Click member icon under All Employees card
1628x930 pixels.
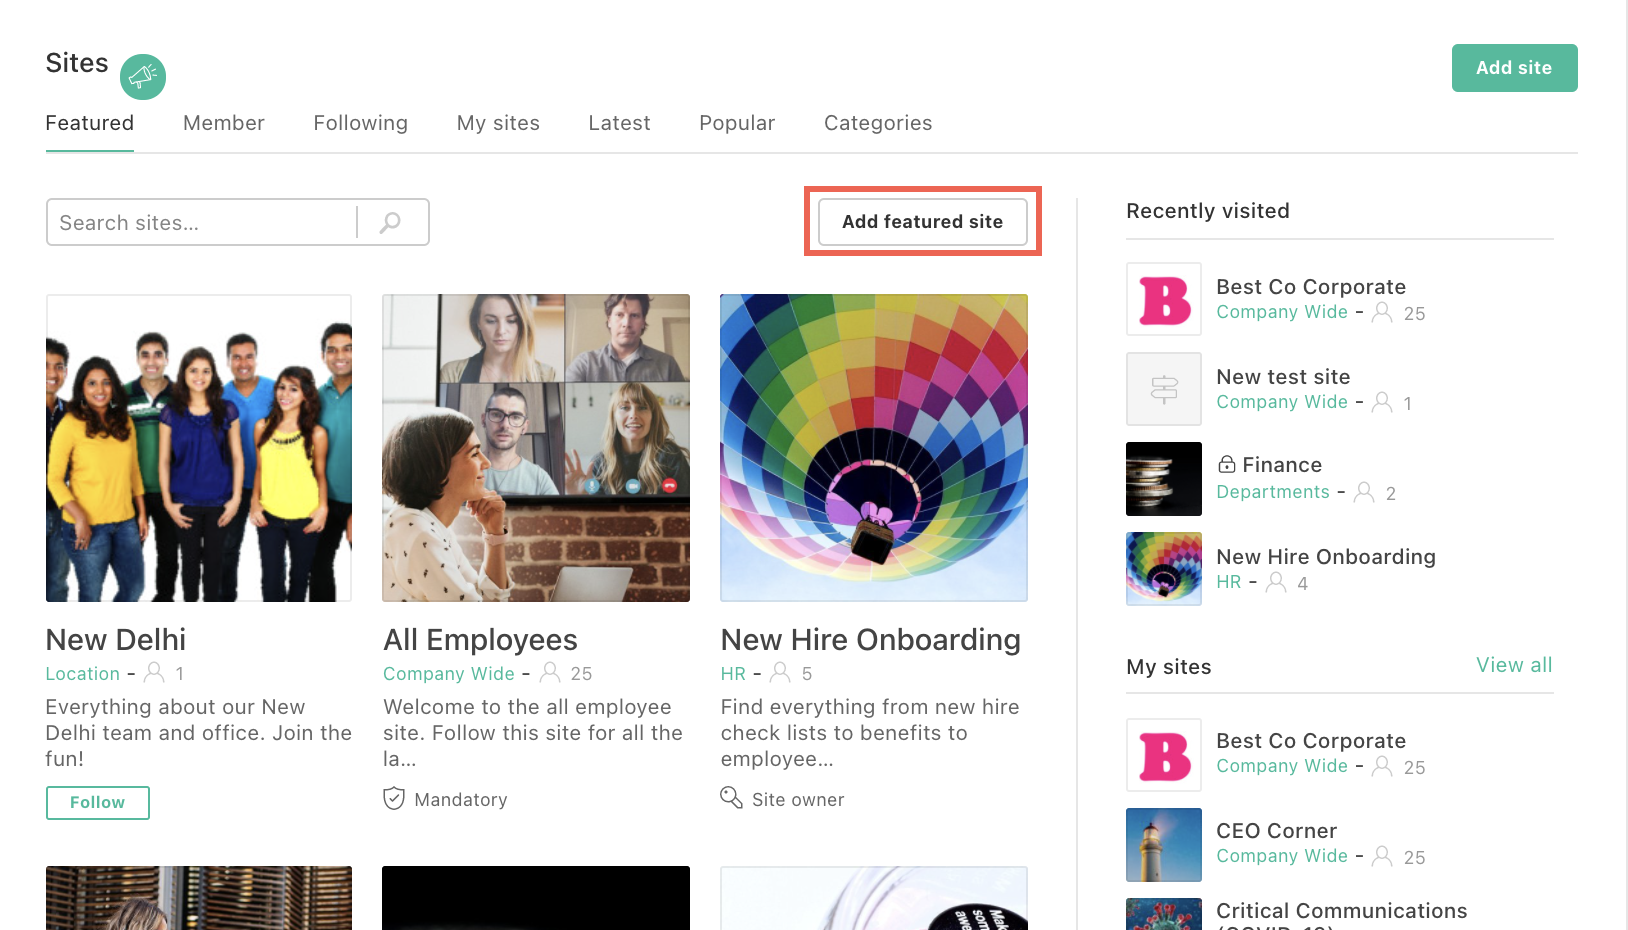[x=550, y=672]
